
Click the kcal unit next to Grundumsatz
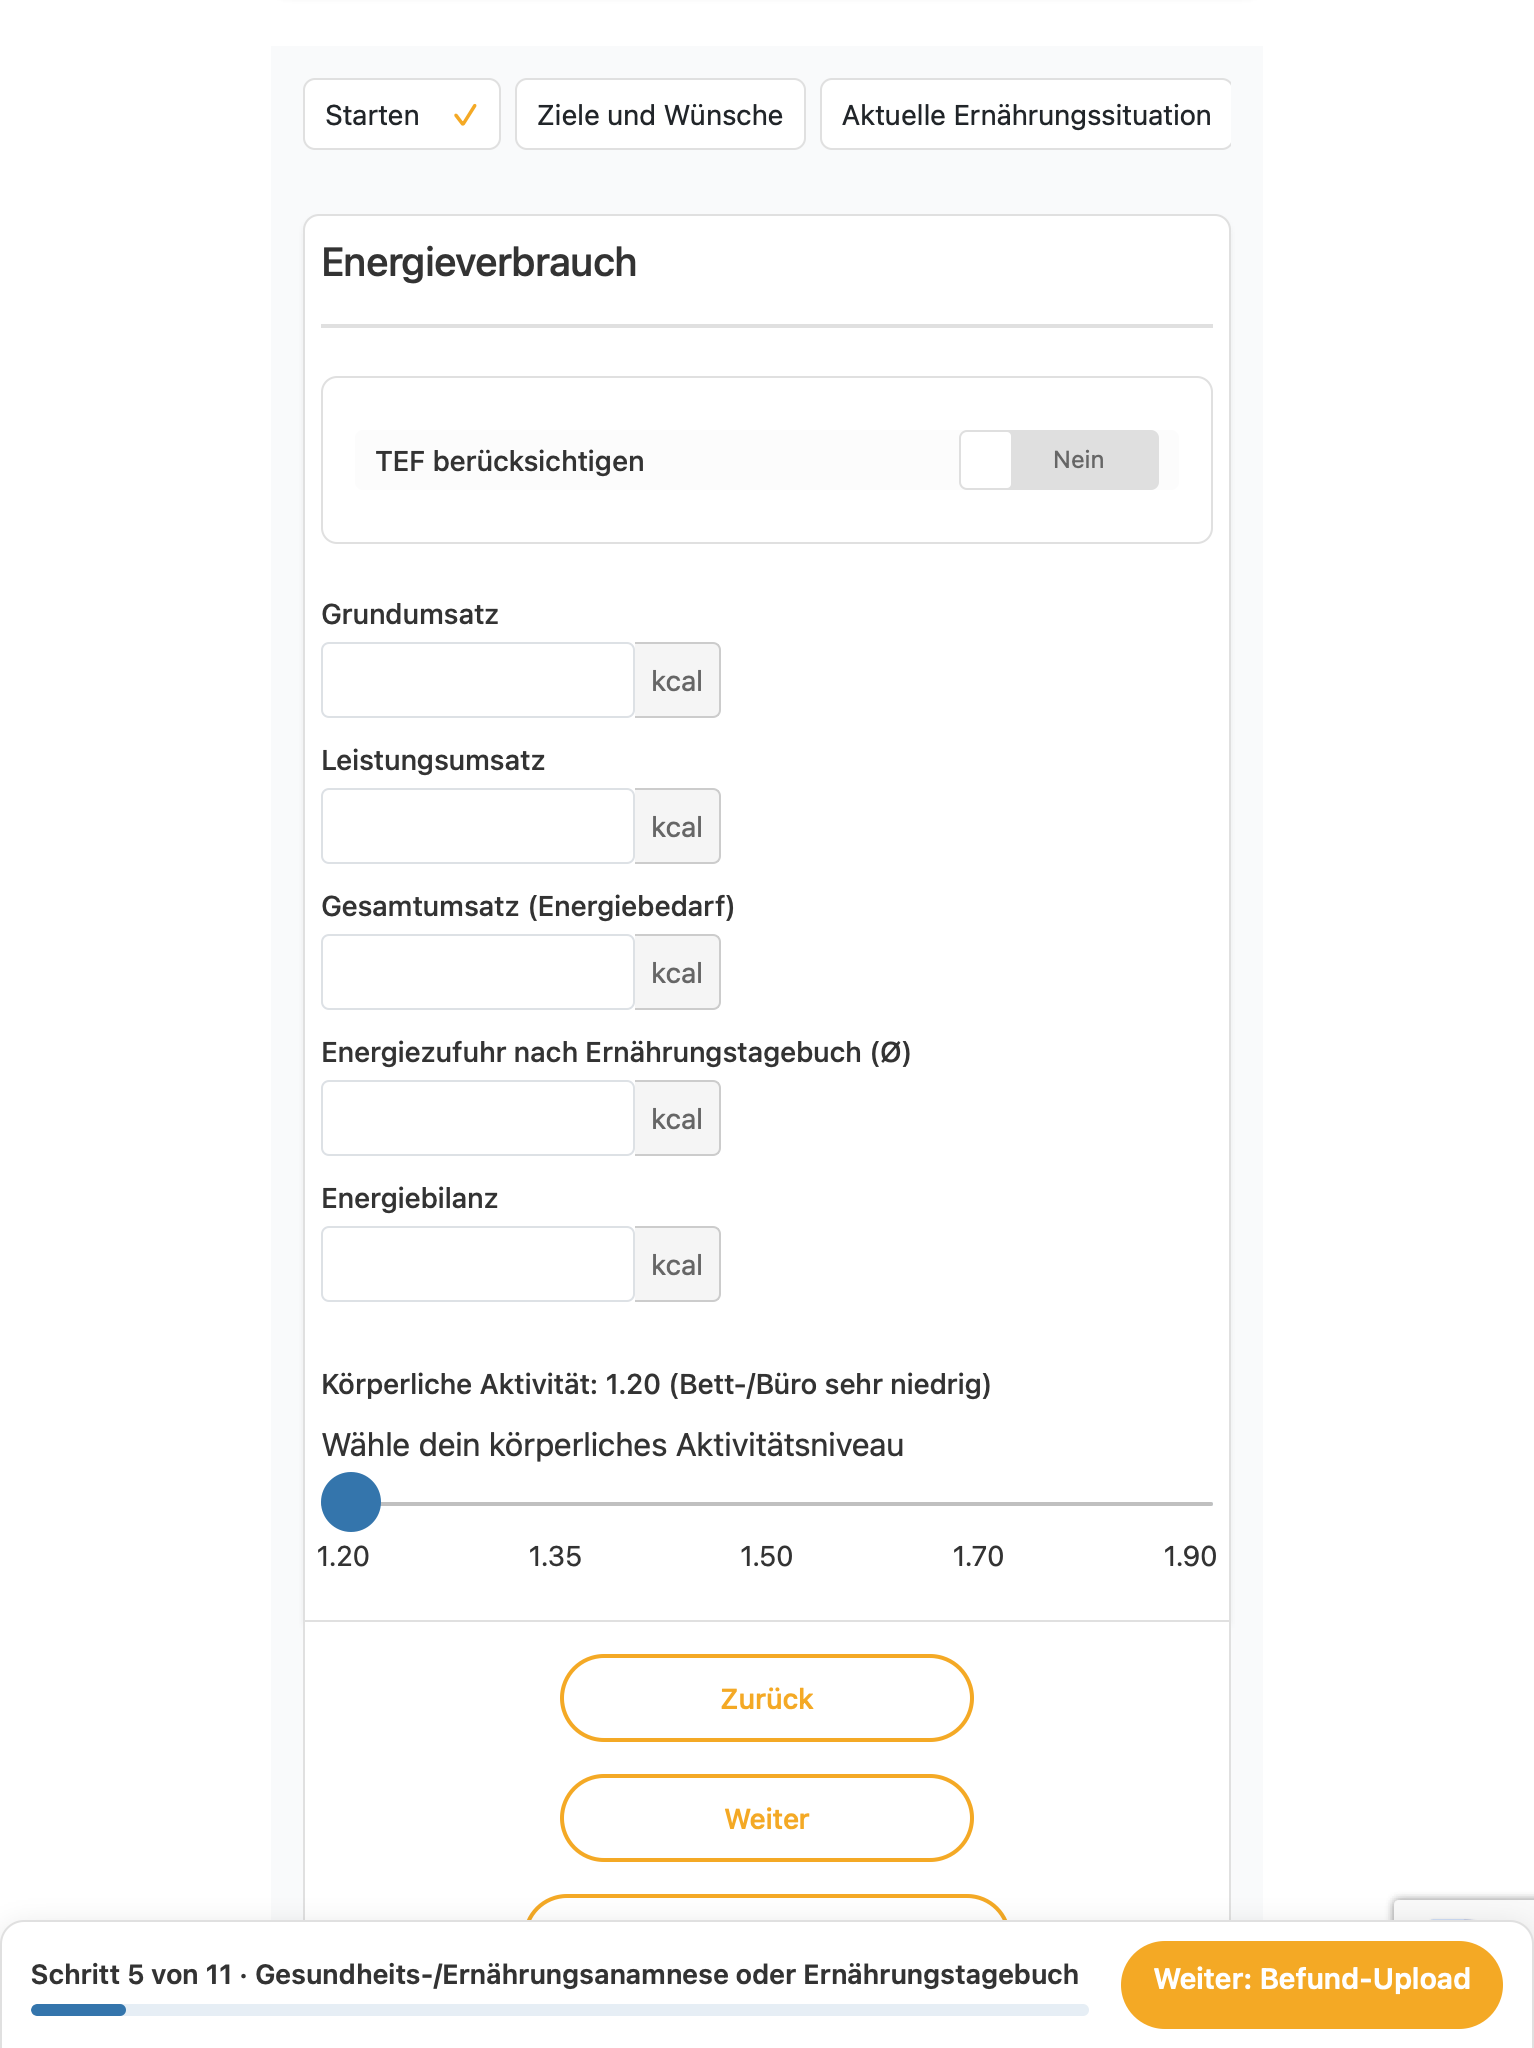tap(677, 680)
